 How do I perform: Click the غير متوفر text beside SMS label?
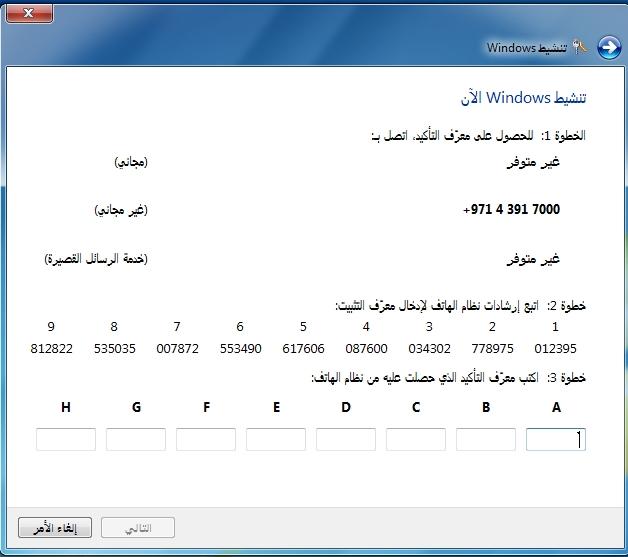click(x=533, y=259)
